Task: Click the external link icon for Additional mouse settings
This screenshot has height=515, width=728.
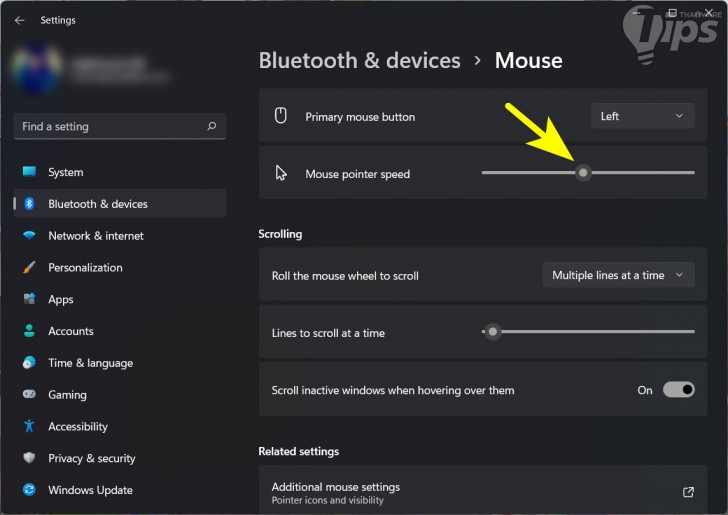Action: [x=689, y=492]
